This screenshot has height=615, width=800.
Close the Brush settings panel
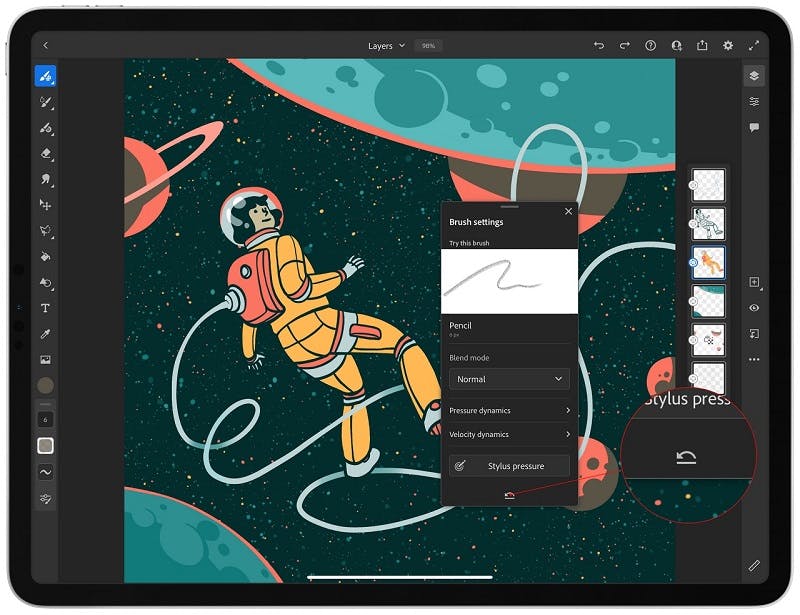pos(568,211)
